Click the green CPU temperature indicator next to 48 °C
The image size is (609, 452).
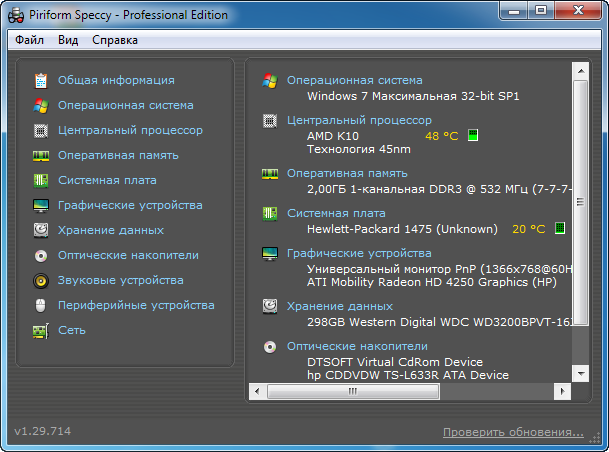473,136
